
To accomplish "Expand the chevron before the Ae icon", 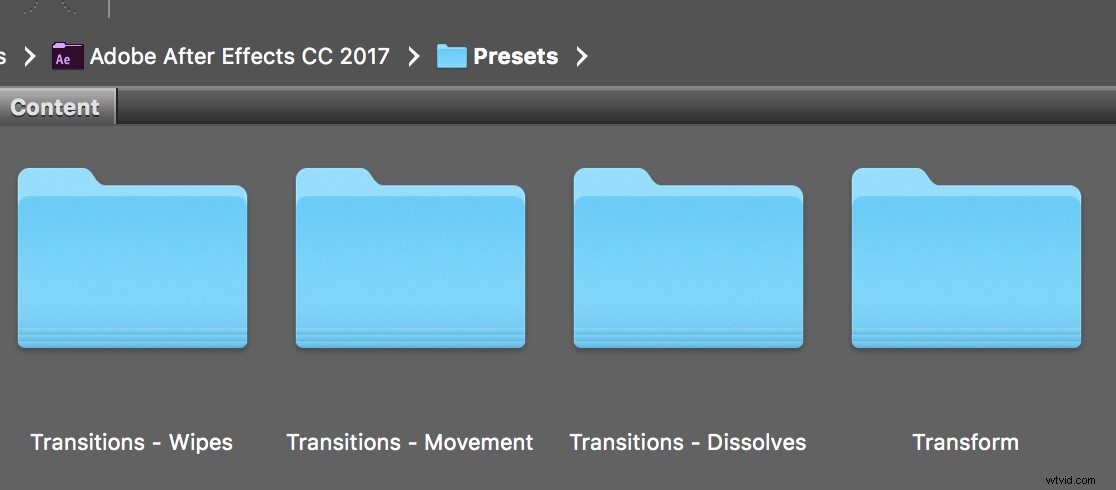I will pyautogui.click(x=29, y=56).
